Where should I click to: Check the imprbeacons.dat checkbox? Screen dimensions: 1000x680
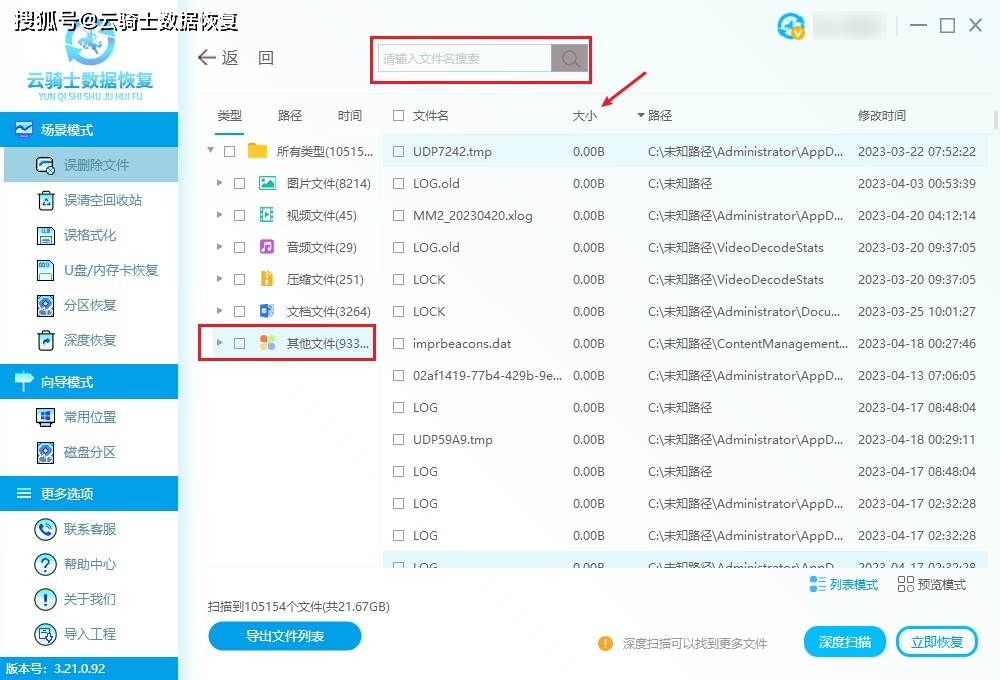point(399,344)
